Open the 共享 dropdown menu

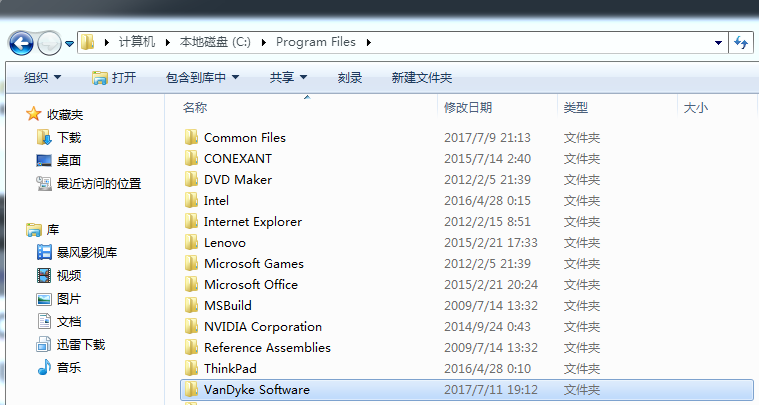tap(288, 77)
